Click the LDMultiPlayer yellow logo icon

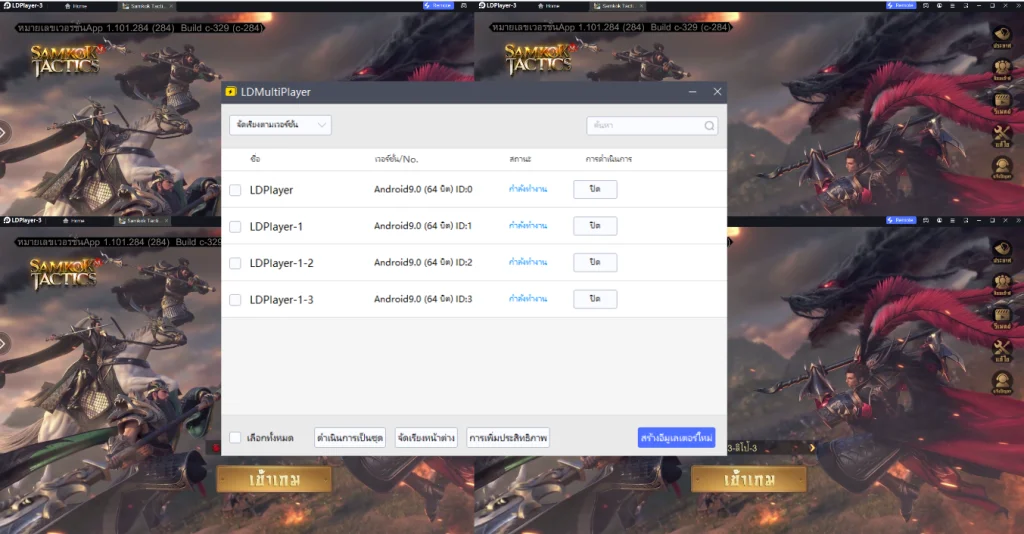coord(231,91)
